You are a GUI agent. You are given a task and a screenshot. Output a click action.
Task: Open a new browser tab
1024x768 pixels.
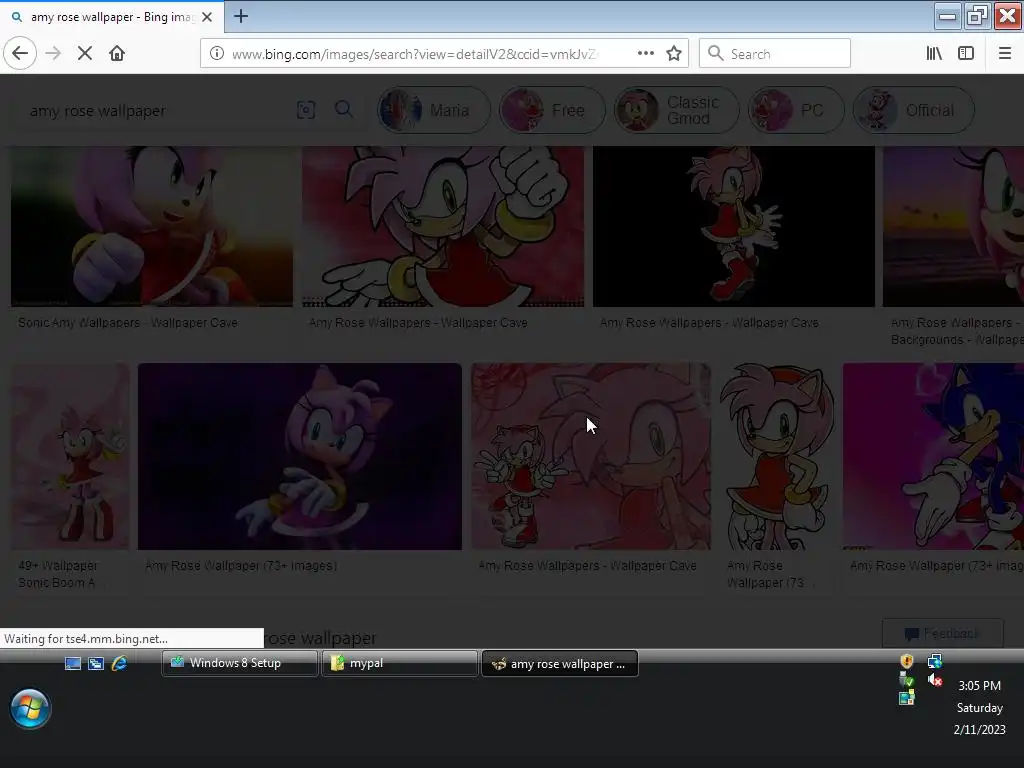[240, 16]
